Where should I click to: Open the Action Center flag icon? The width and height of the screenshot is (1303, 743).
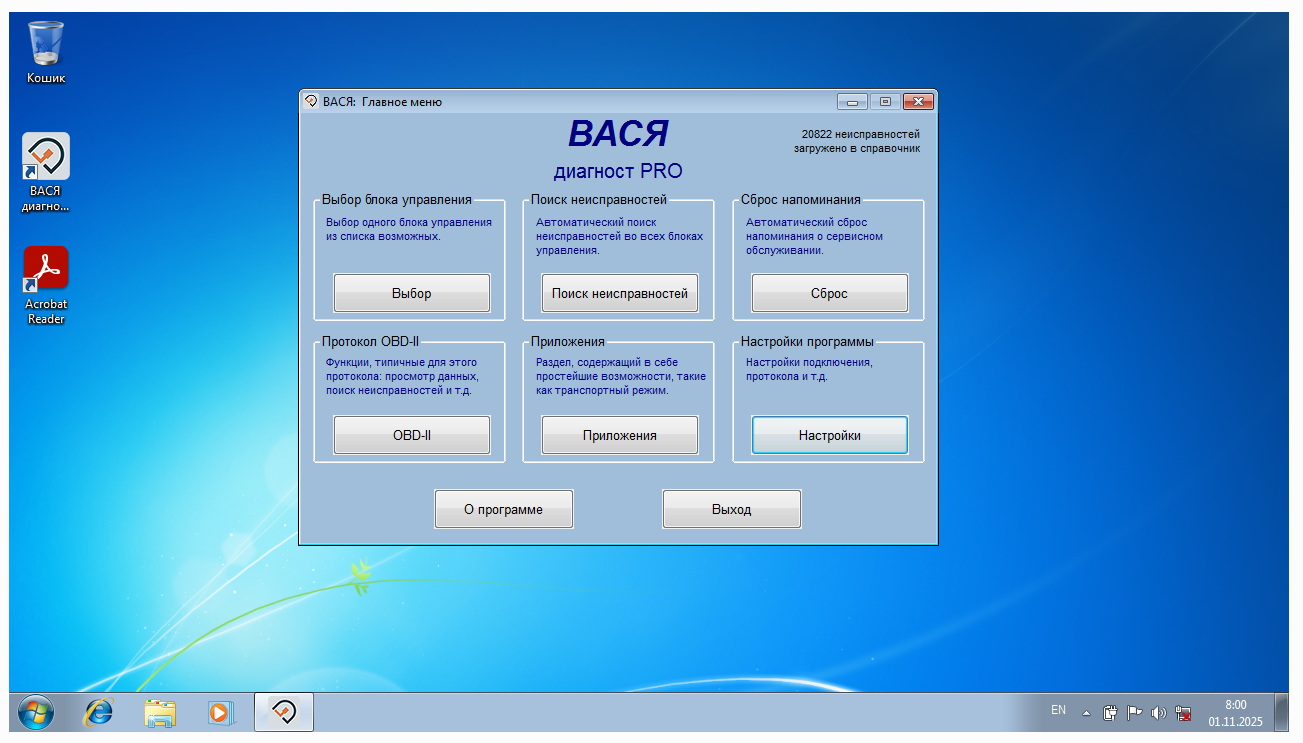click(1134, 713)
